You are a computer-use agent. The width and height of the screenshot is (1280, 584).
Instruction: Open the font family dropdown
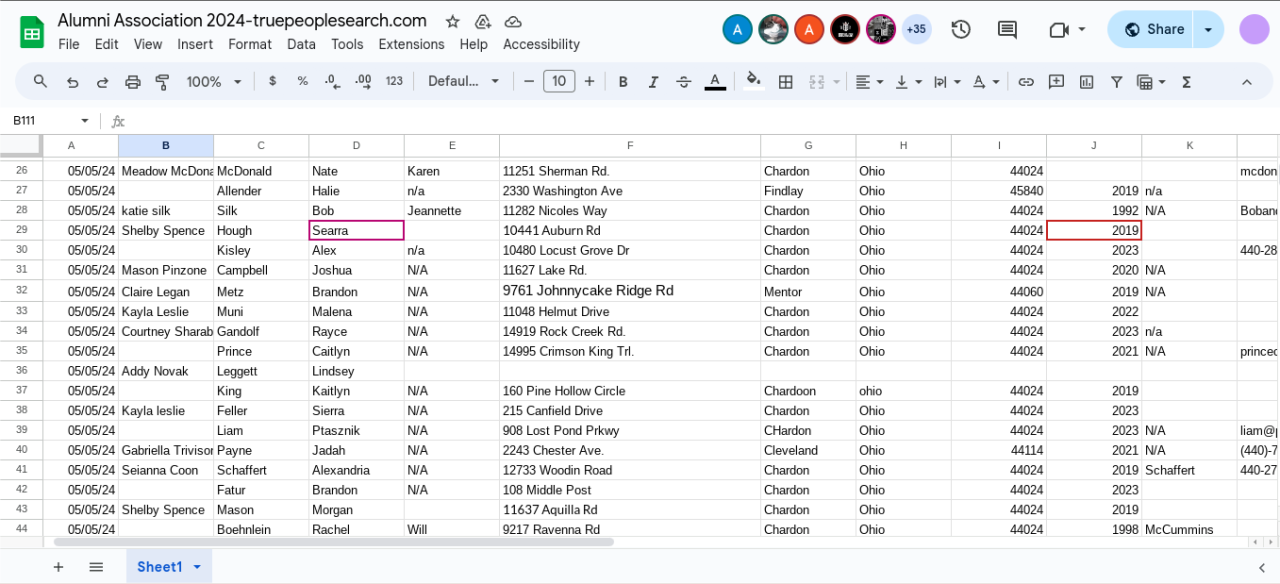[x=464, y=82]
